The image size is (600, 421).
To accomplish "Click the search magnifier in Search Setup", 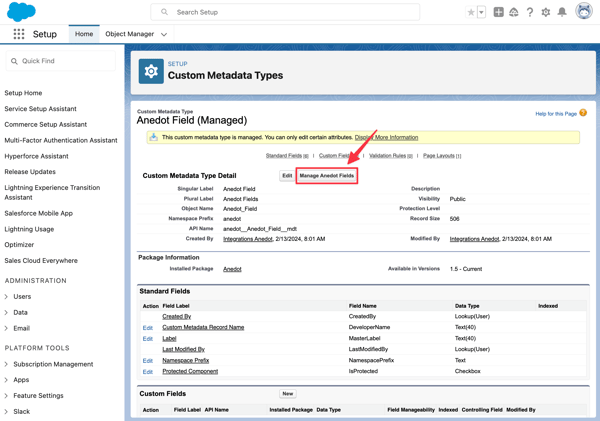I will click(164, 12).
